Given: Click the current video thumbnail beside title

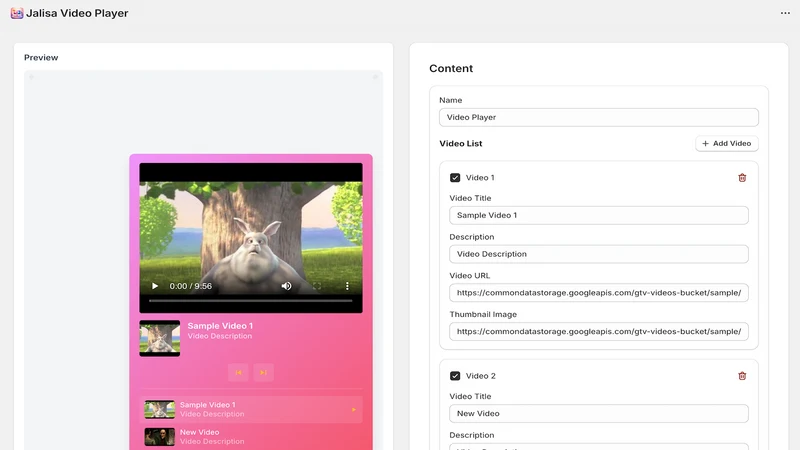Looking at the screenshot, I should (x=160, y=338).
